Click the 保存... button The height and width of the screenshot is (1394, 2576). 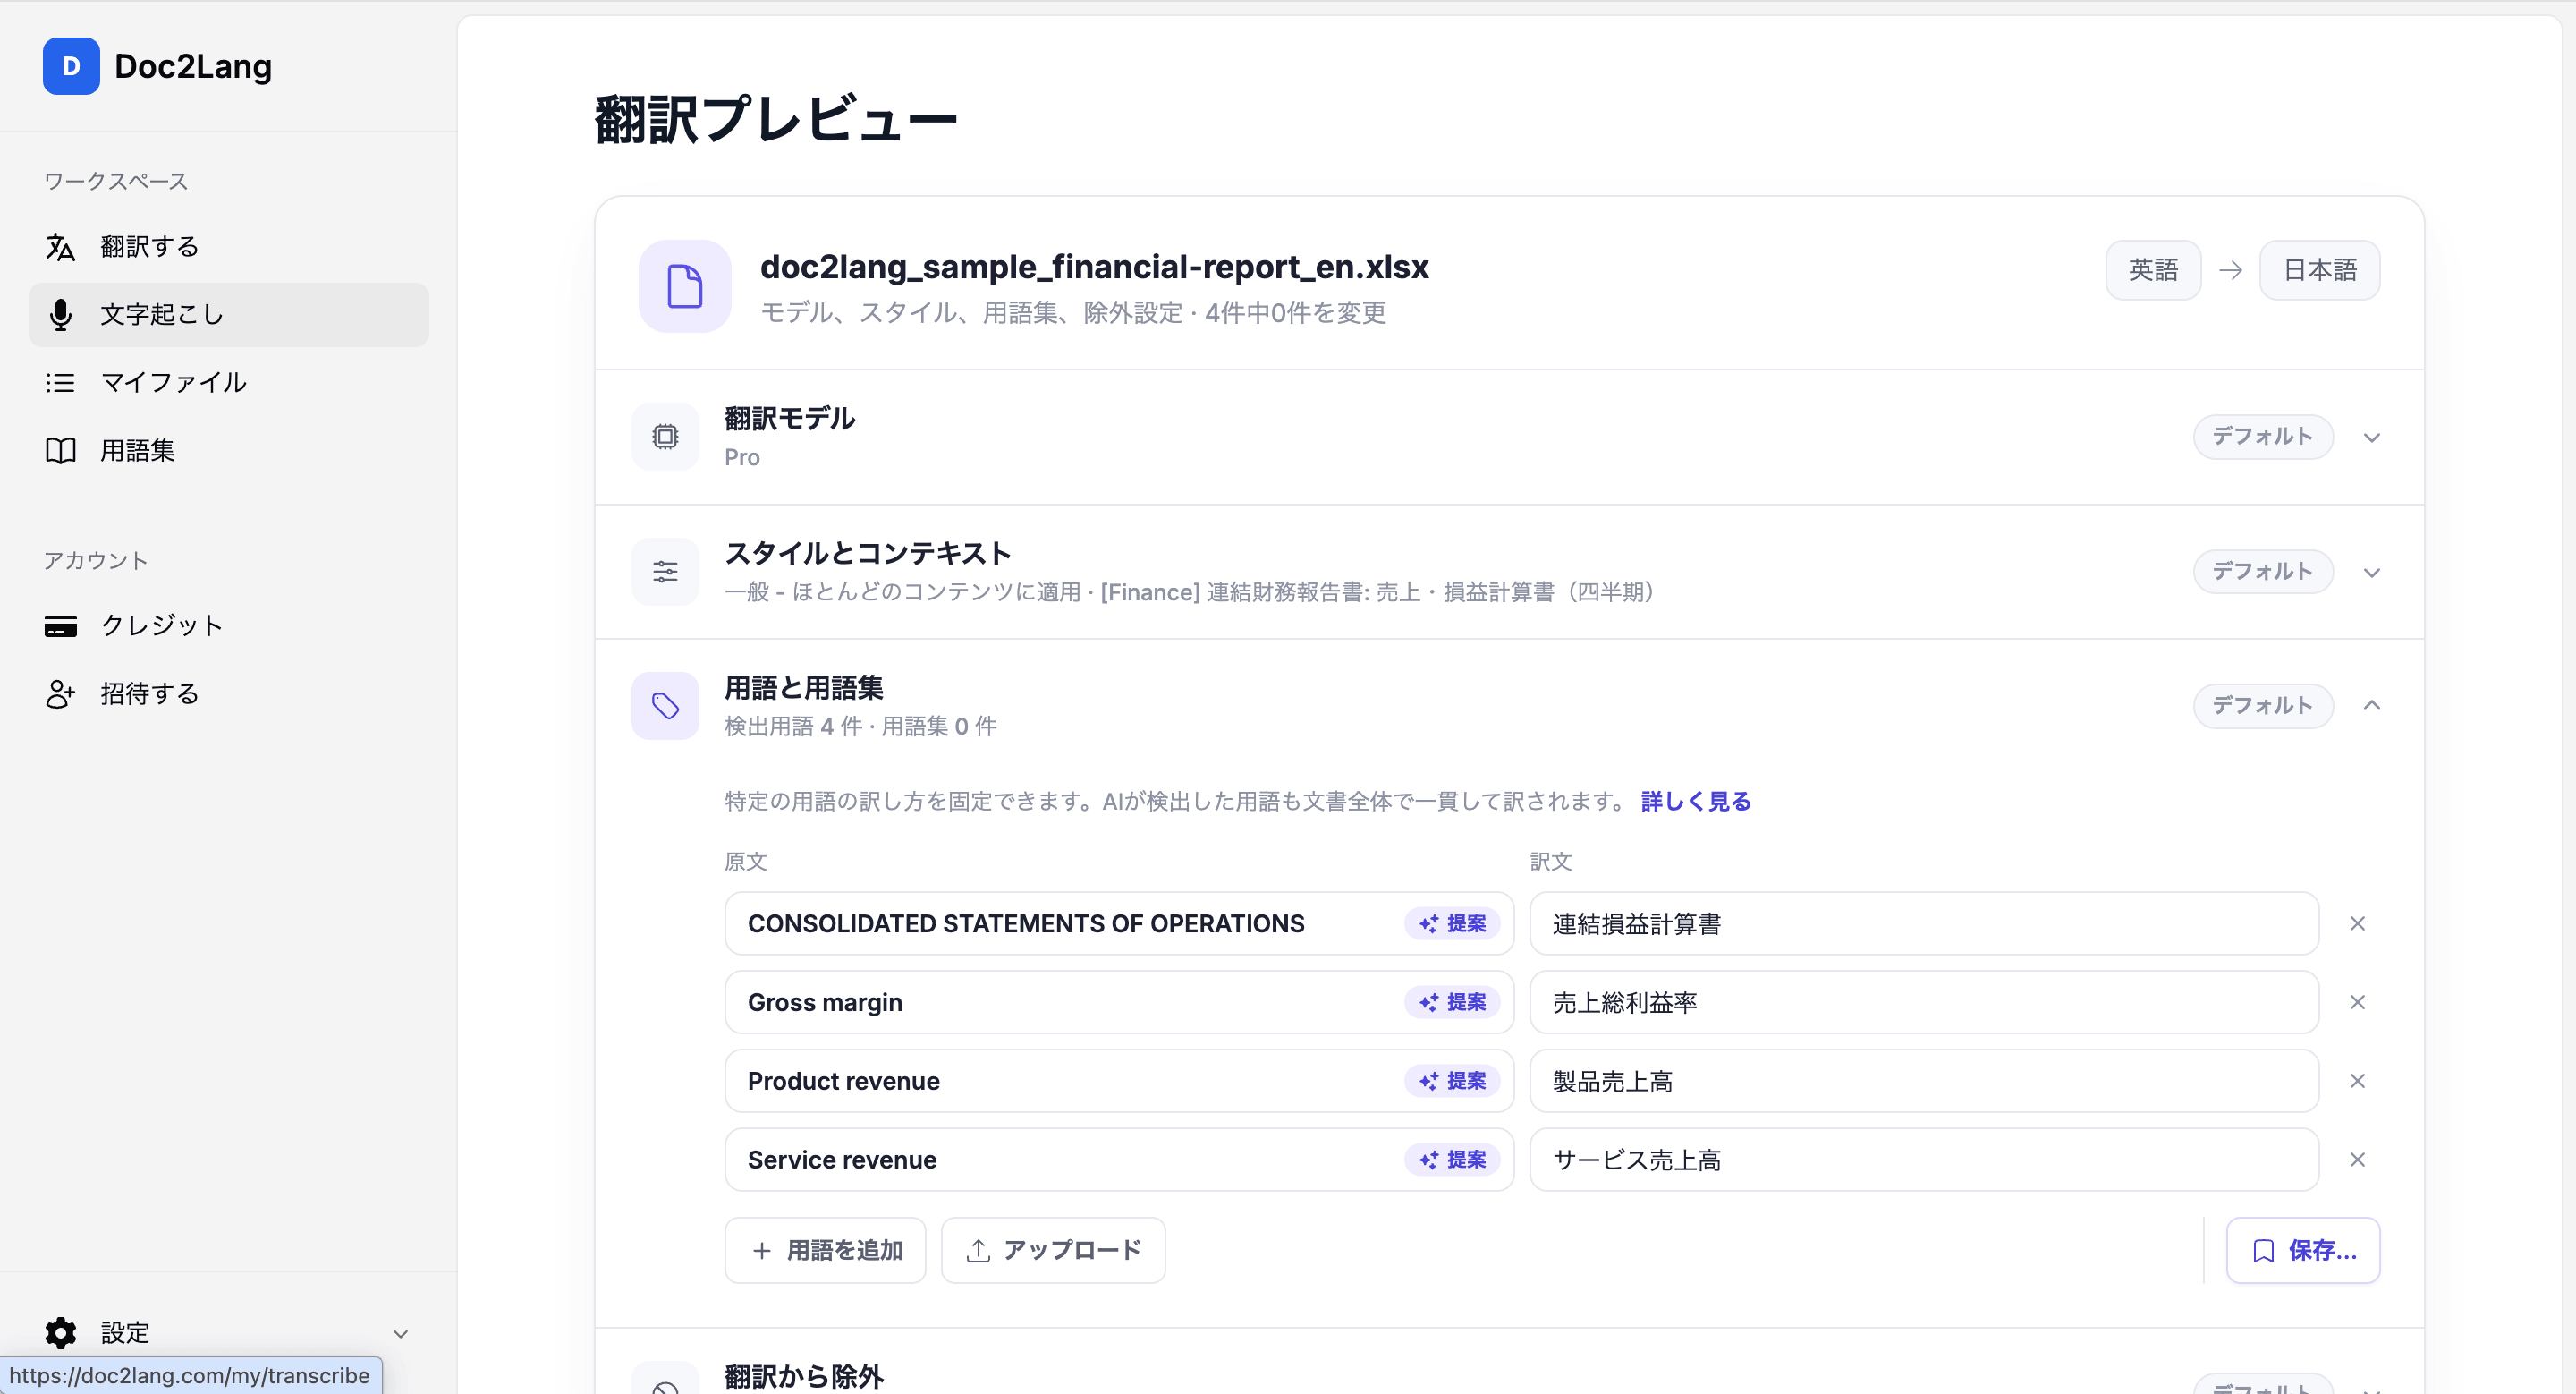pos(2303,1250)
